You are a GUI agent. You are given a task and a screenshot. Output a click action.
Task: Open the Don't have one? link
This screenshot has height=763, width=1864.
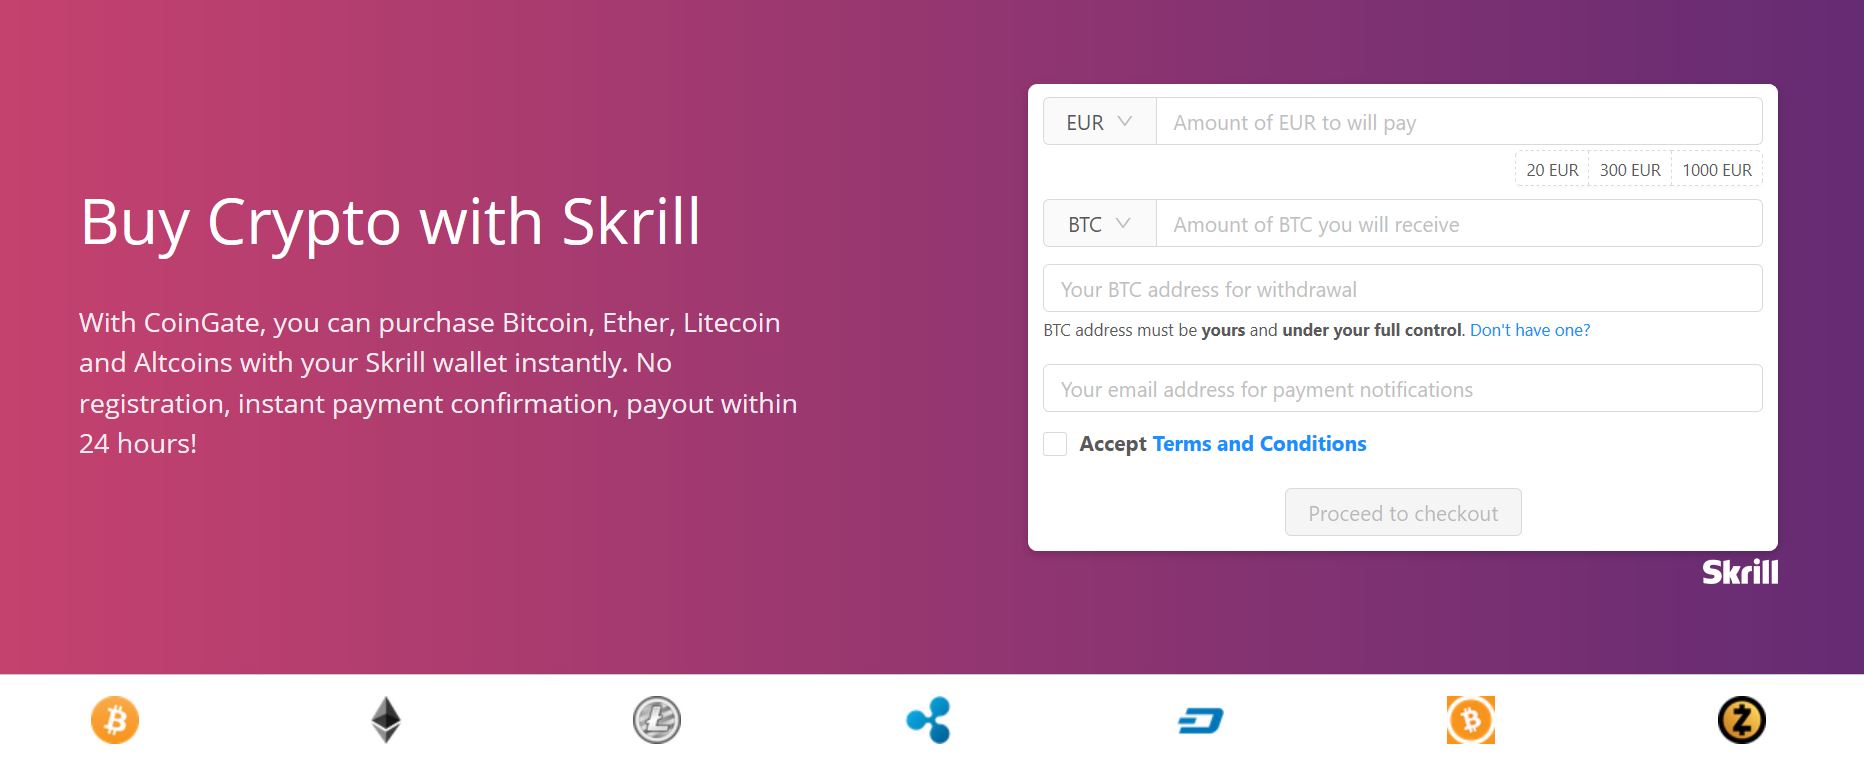1529,330
